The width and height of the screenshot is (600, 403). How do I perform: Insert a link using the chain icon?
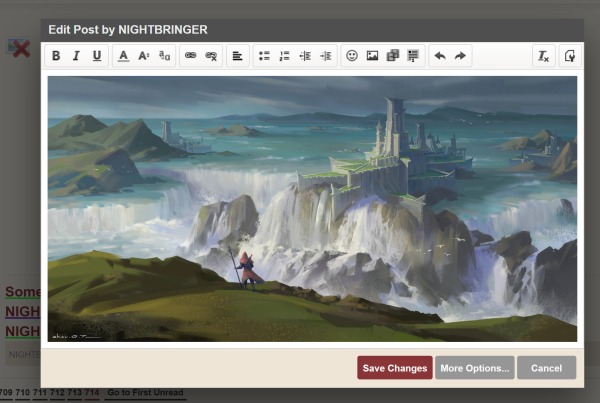(190, 56)
